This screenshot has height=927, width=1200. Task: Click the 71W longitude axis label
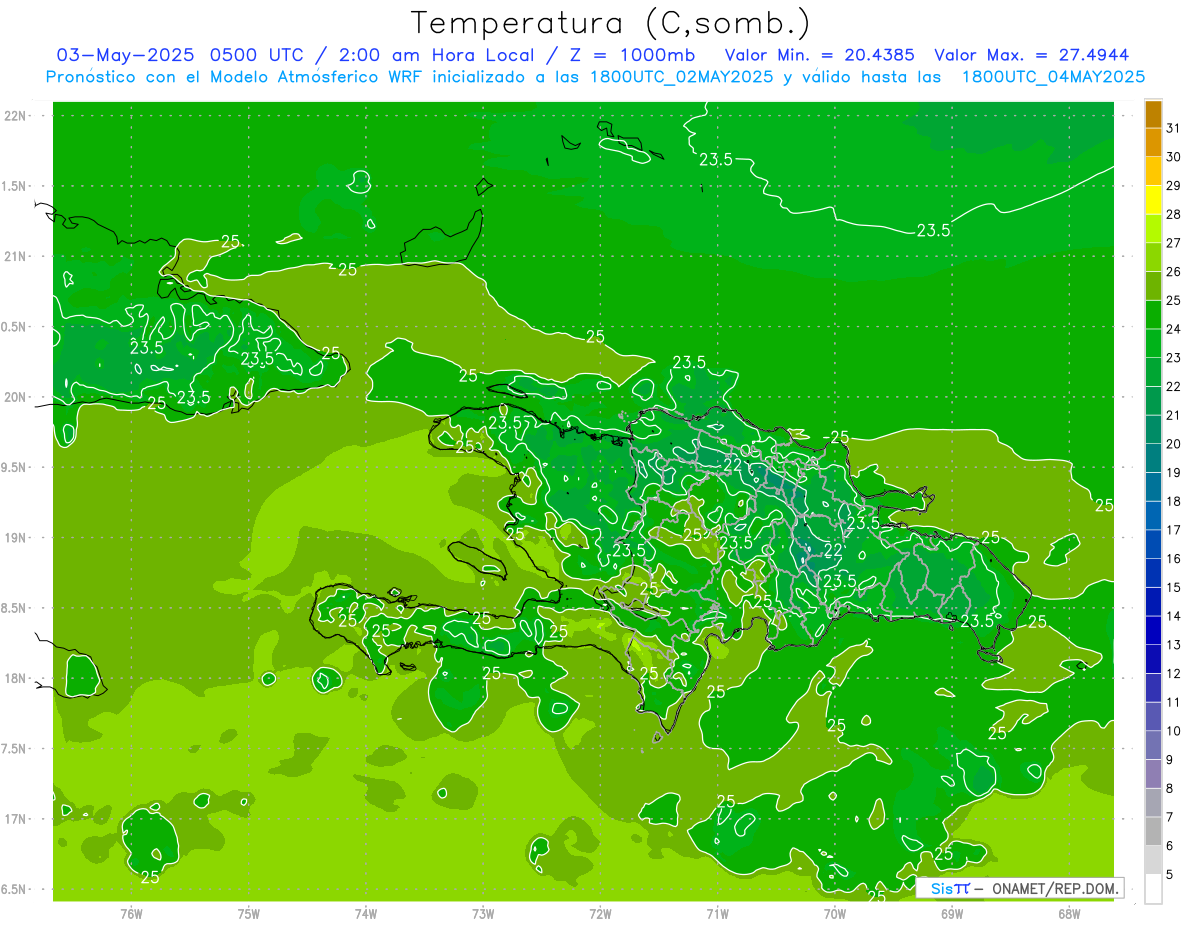pos(717,914)
